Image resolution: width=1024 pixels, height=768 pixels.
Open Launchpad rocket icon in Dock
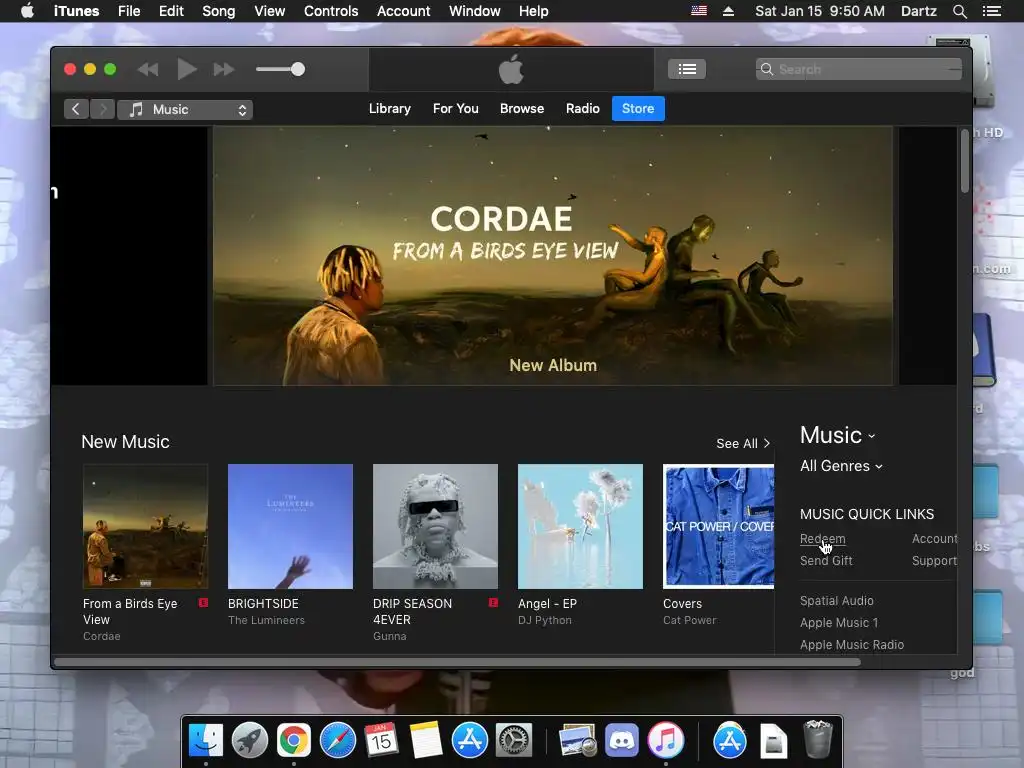pyautogui.click(x=249, y=740)
